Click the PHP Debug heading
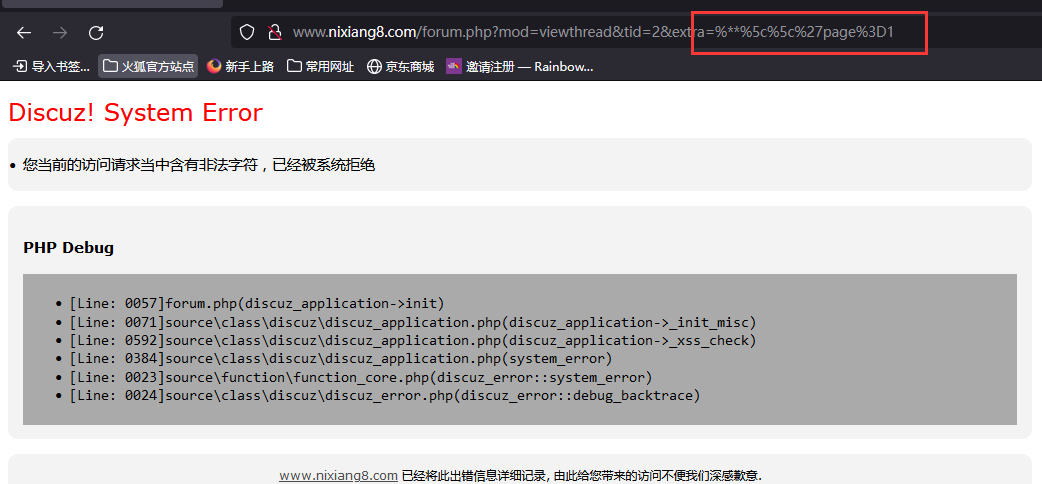 click(x=68, y=248)
